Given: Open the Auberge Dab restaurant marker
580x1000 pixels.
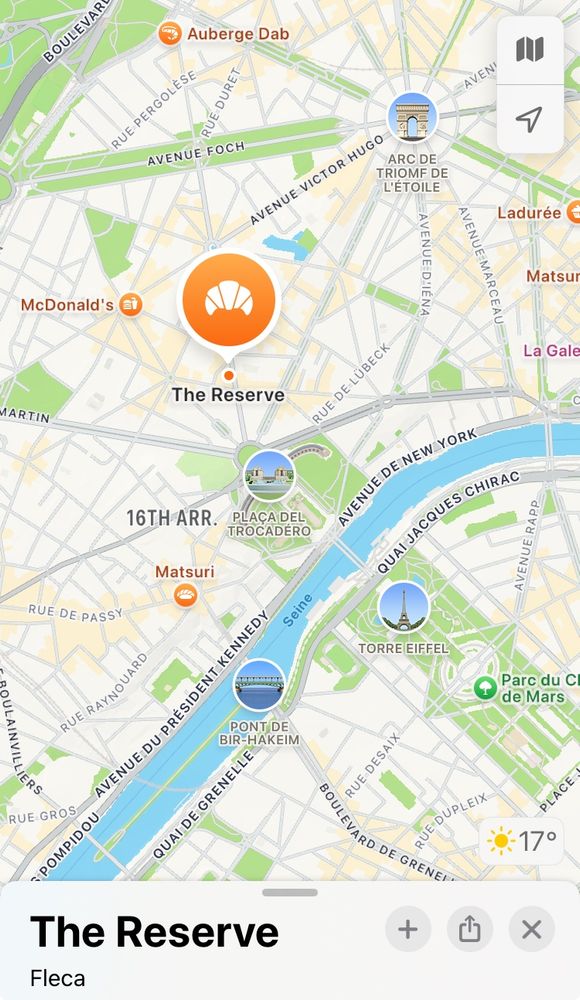Looking at the screenshot, I should (x=170, y=34).
